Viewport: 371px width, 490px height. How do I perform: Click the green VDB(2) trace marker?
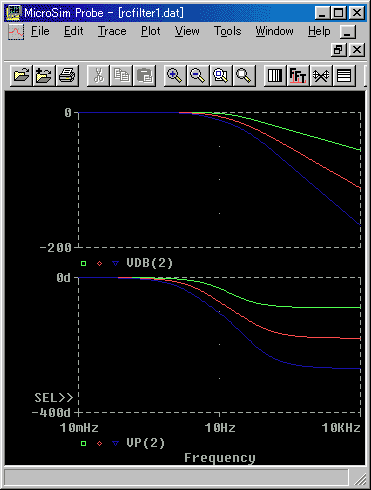tap(83, 263)
